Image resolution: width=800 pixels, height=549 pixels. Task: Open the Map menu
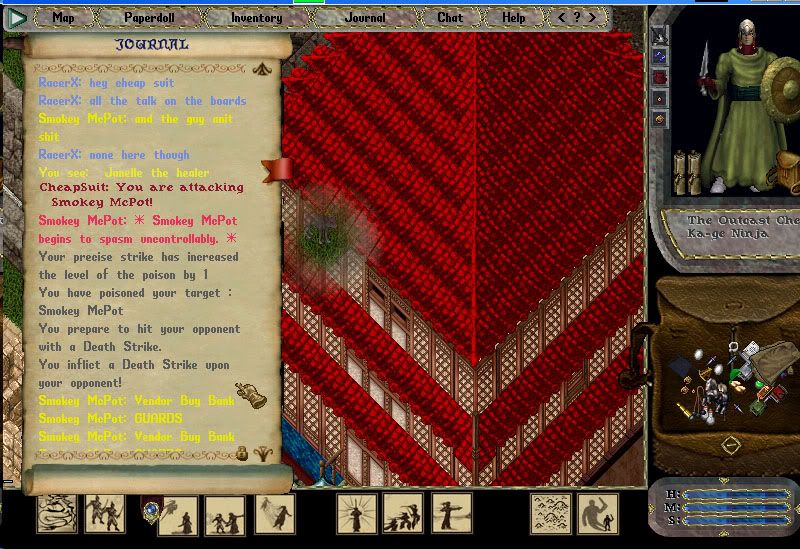63,18
